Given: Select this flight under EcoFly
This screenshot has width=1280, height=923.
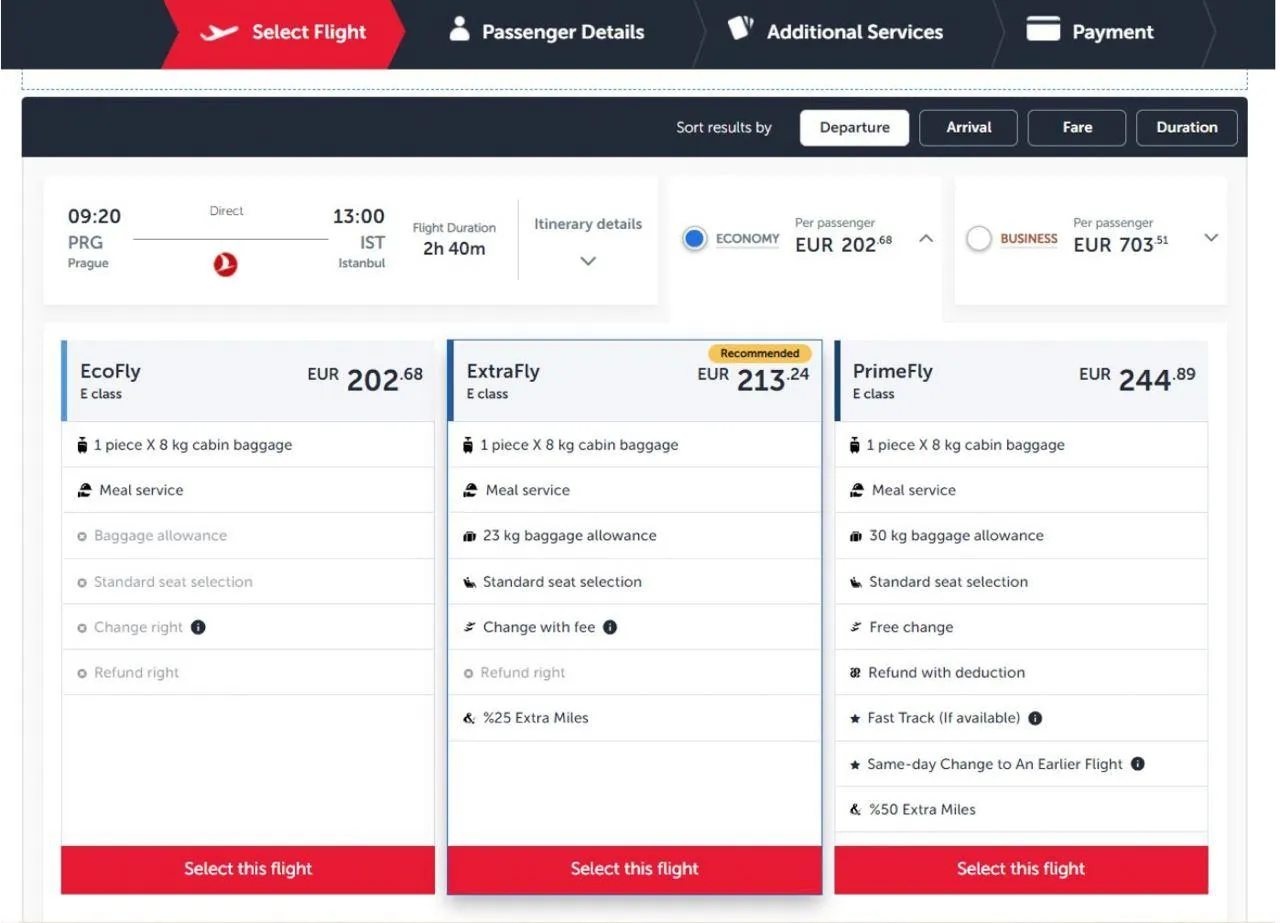Looking at the screenshot, I should pyautogui.click(x=248, y=869).
